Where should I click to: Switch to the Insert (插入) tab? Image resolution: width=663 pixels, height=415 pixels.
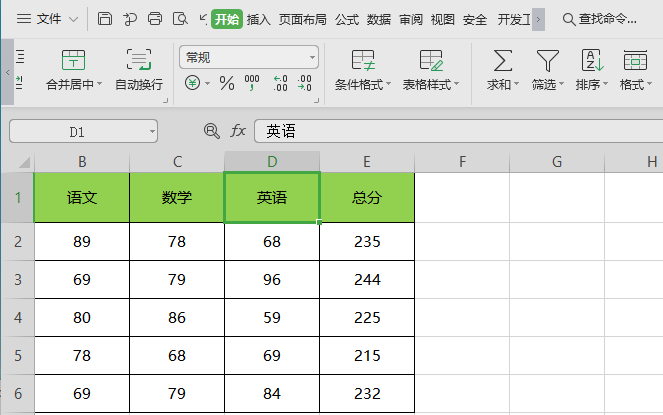point(259,19)
